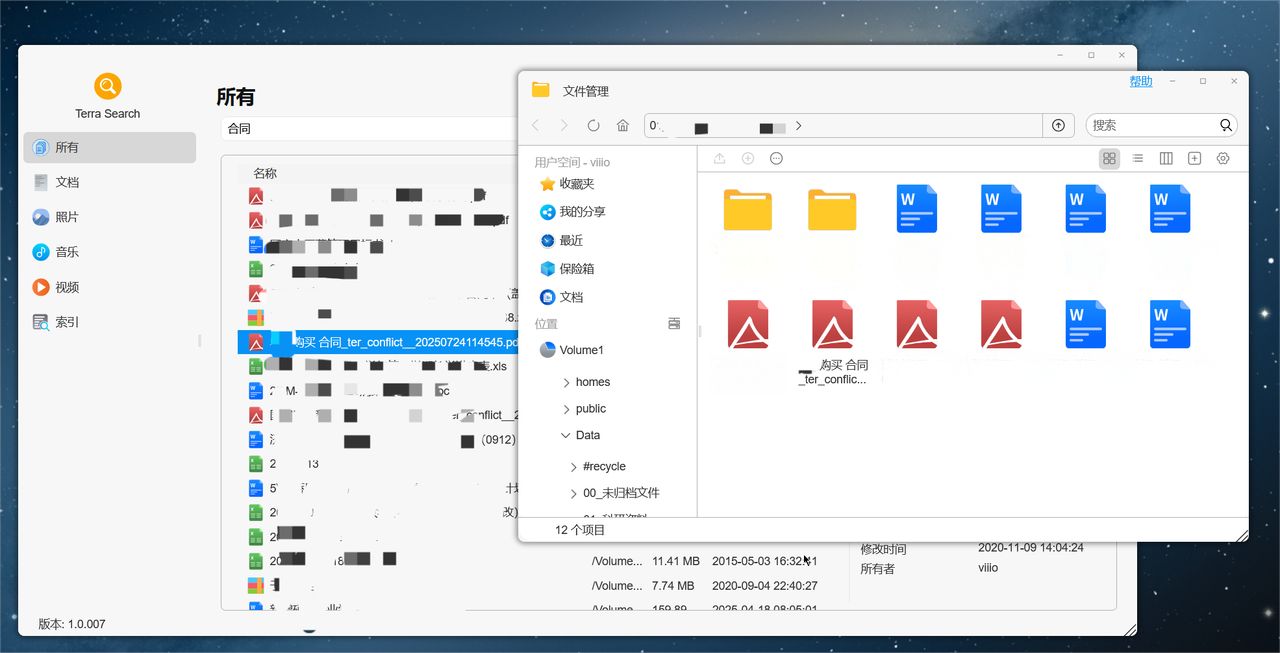
Task: Click the add-panel plus square icon
Action: coord(1194,159)
